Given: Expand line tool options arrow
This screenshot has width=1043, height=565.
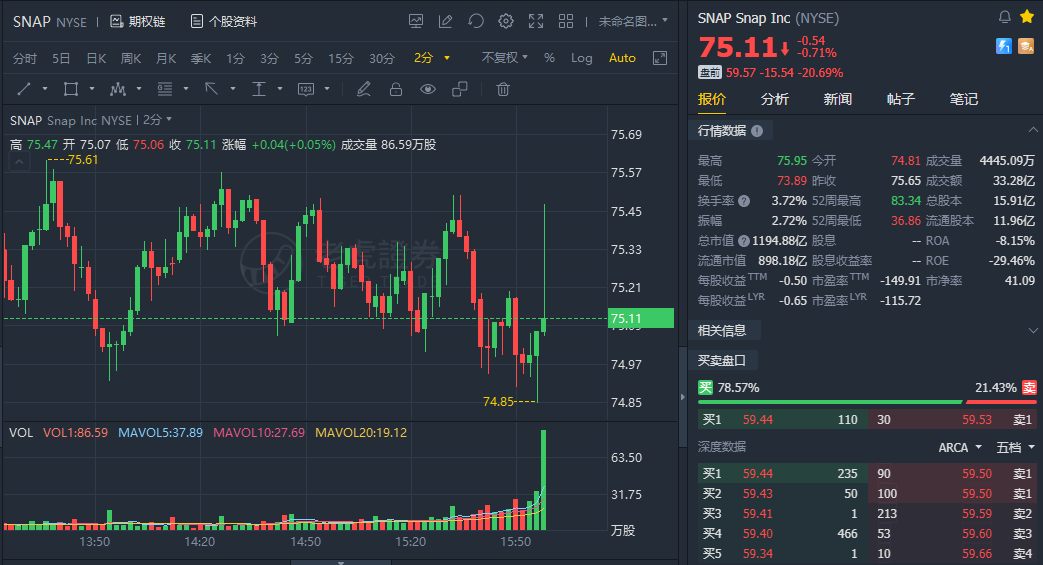Looking at the screenshot, I should pyautogui.click(x=45, y=89).
